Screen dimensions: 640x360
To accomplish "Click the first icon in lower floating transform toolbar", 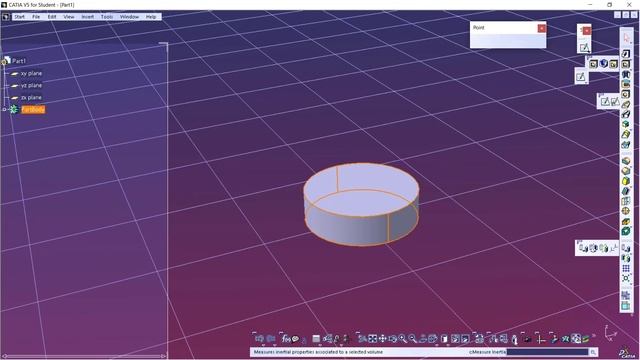I will point(583,248).
